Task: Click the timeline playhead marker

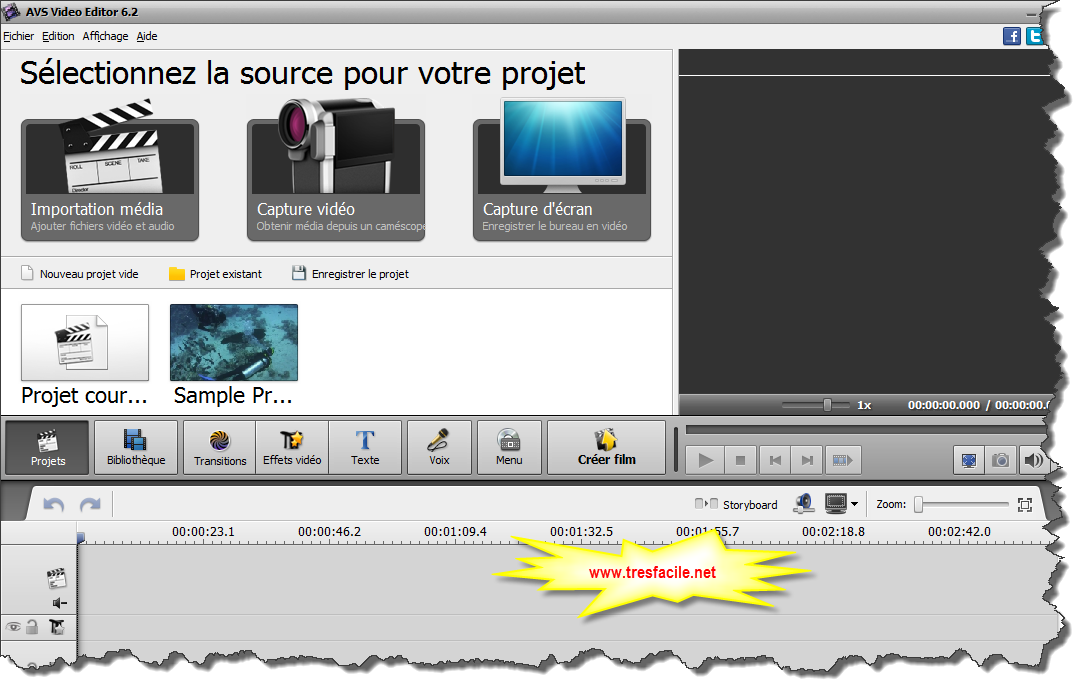Action: (81, 537)
